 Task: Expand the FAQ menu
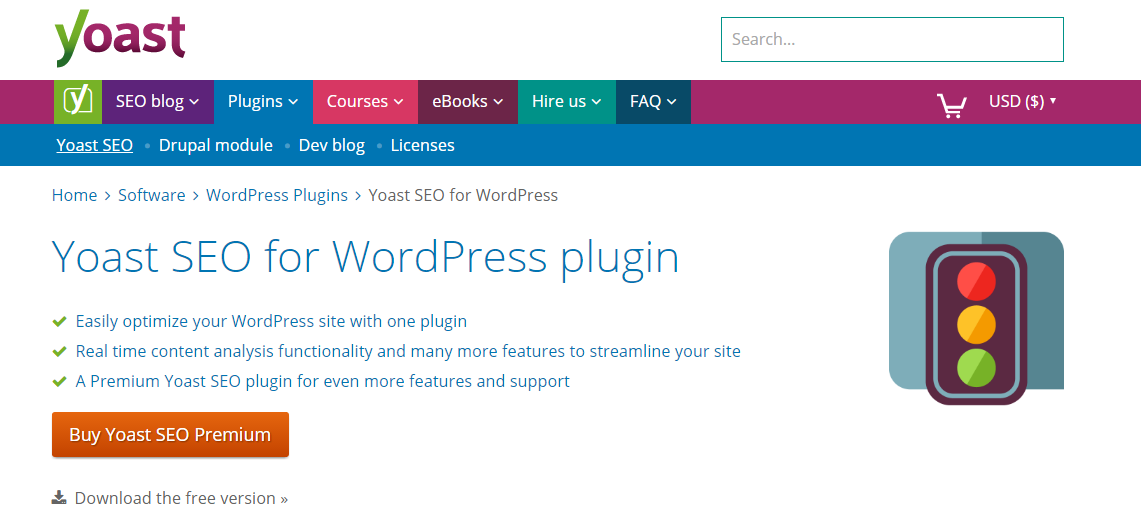pyautogui.click(x=653, y=101)
